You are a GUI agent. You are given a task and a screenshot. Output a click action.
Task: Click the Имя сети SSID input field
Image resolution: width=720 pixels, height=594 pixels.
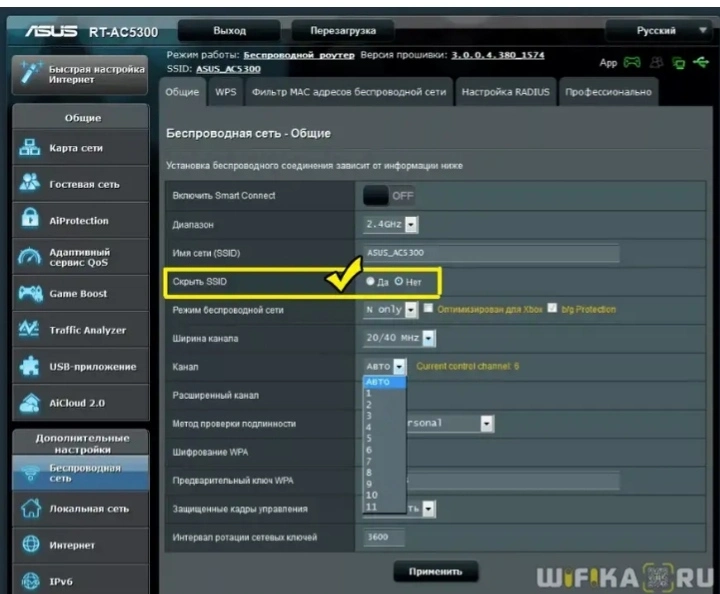491,253
